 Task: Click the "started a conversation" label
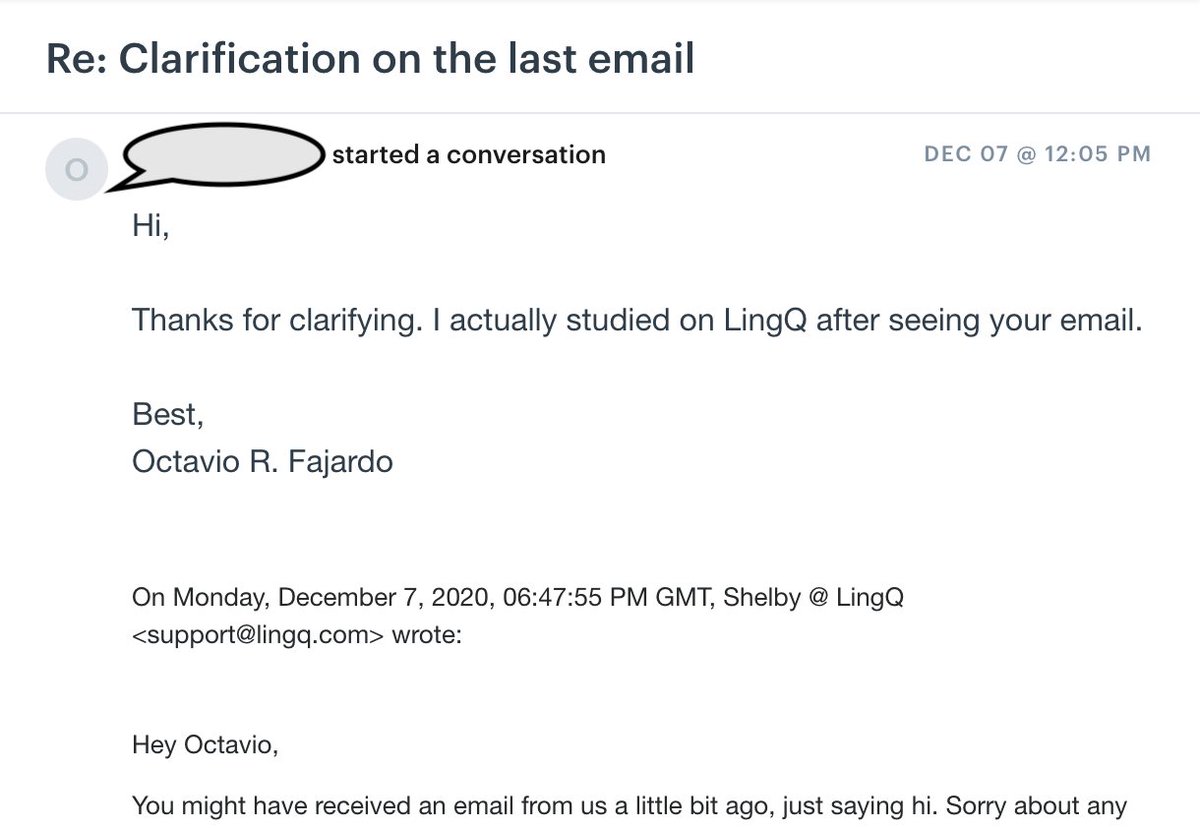click(x=469, y=154)
